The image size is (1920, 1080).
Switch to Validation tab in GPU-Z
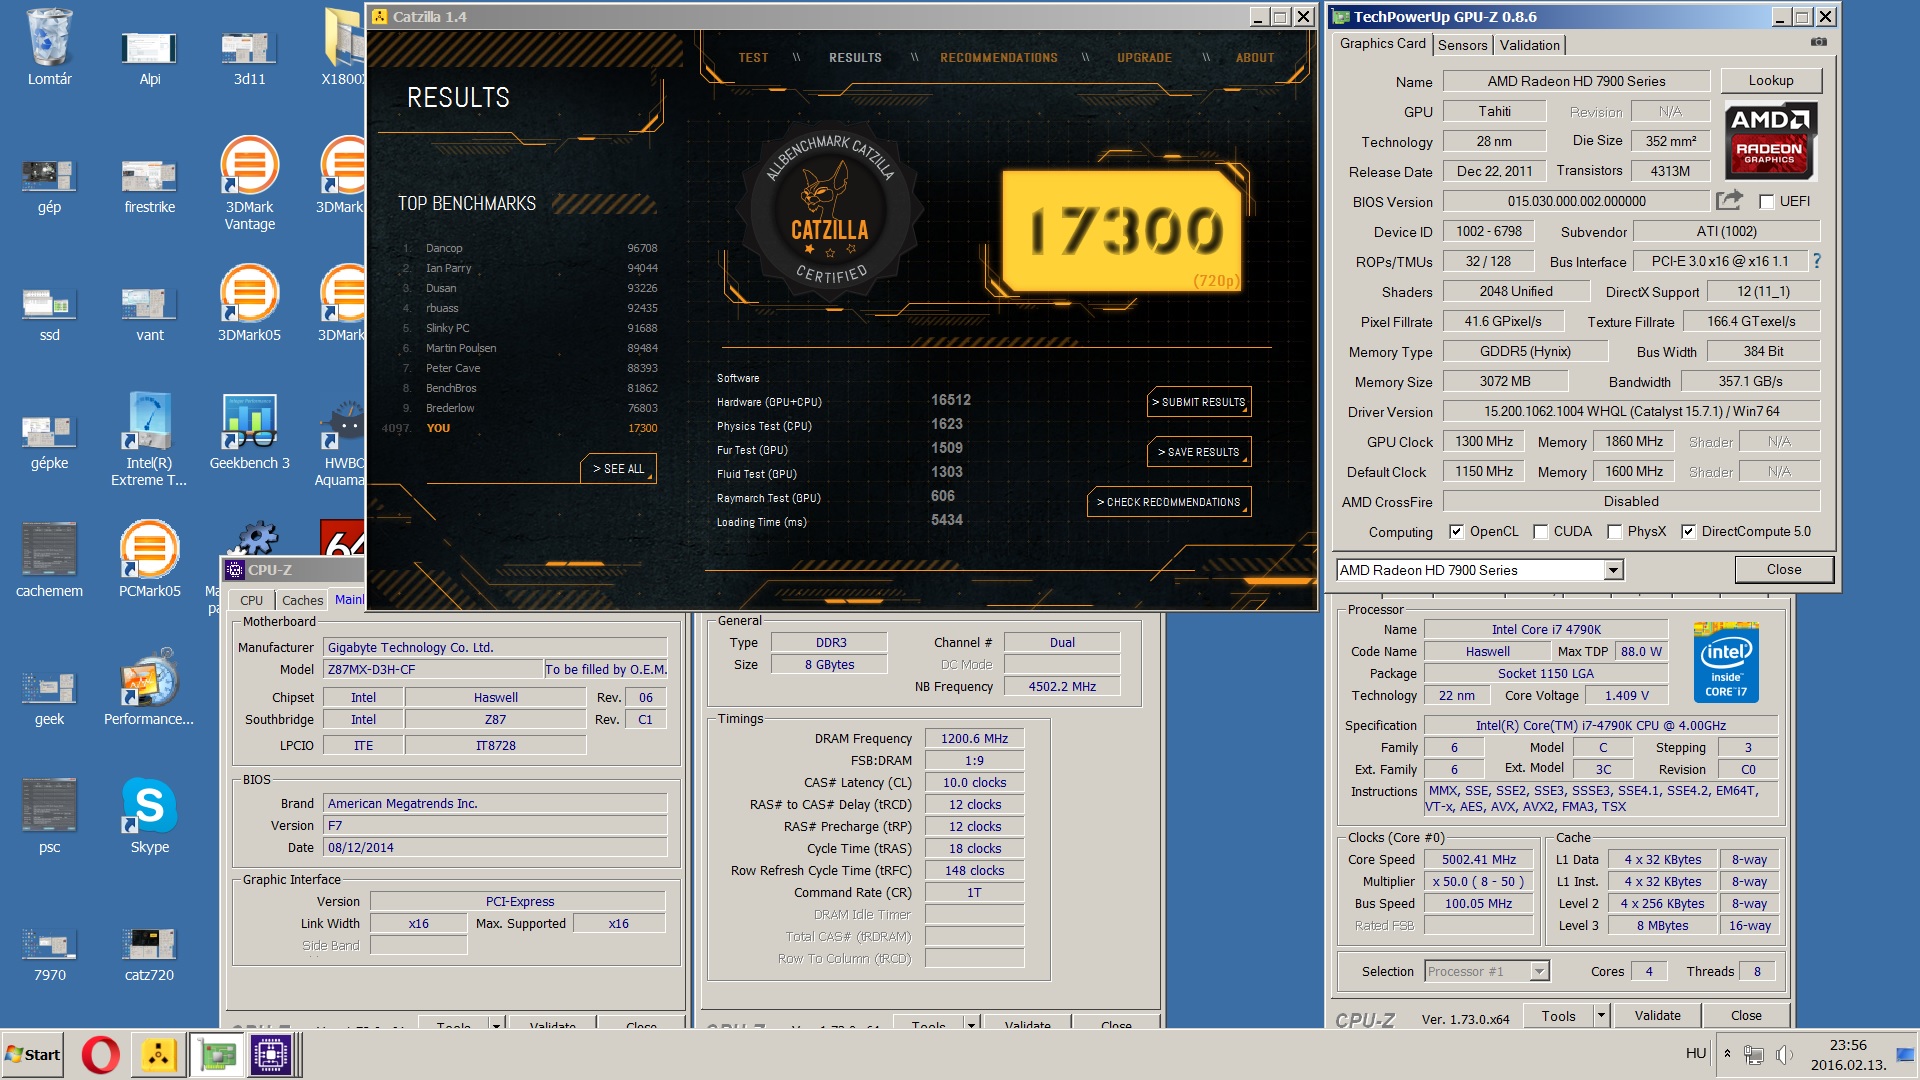pos(1529,45)
